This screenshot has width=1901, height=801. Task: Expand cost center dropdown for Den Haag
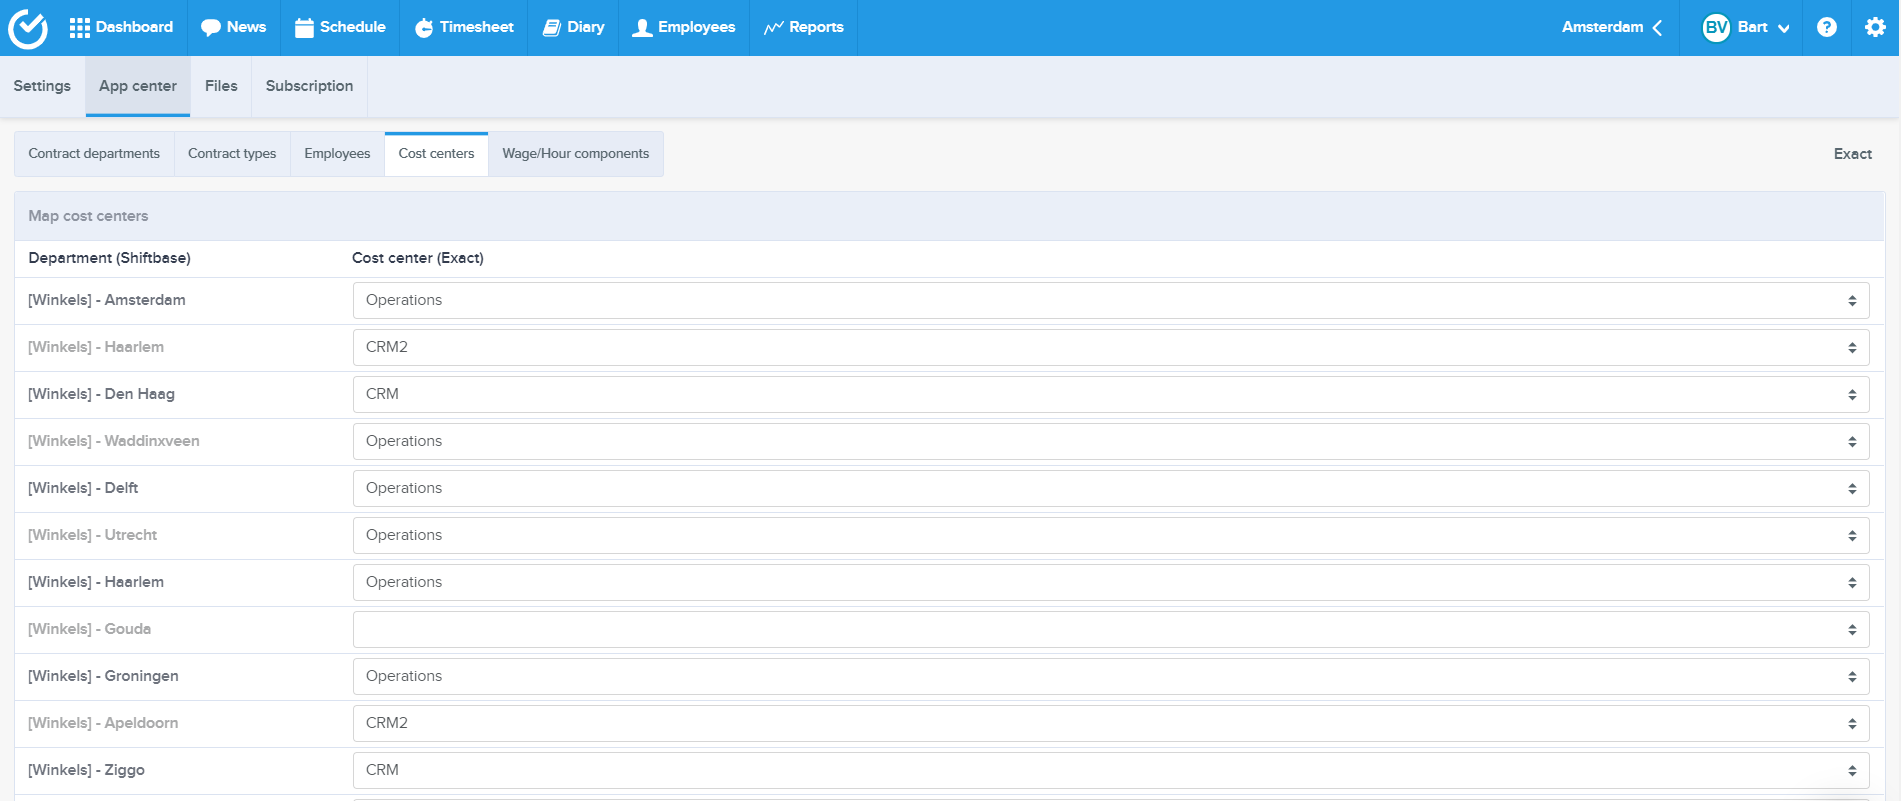pos(1111,395)
